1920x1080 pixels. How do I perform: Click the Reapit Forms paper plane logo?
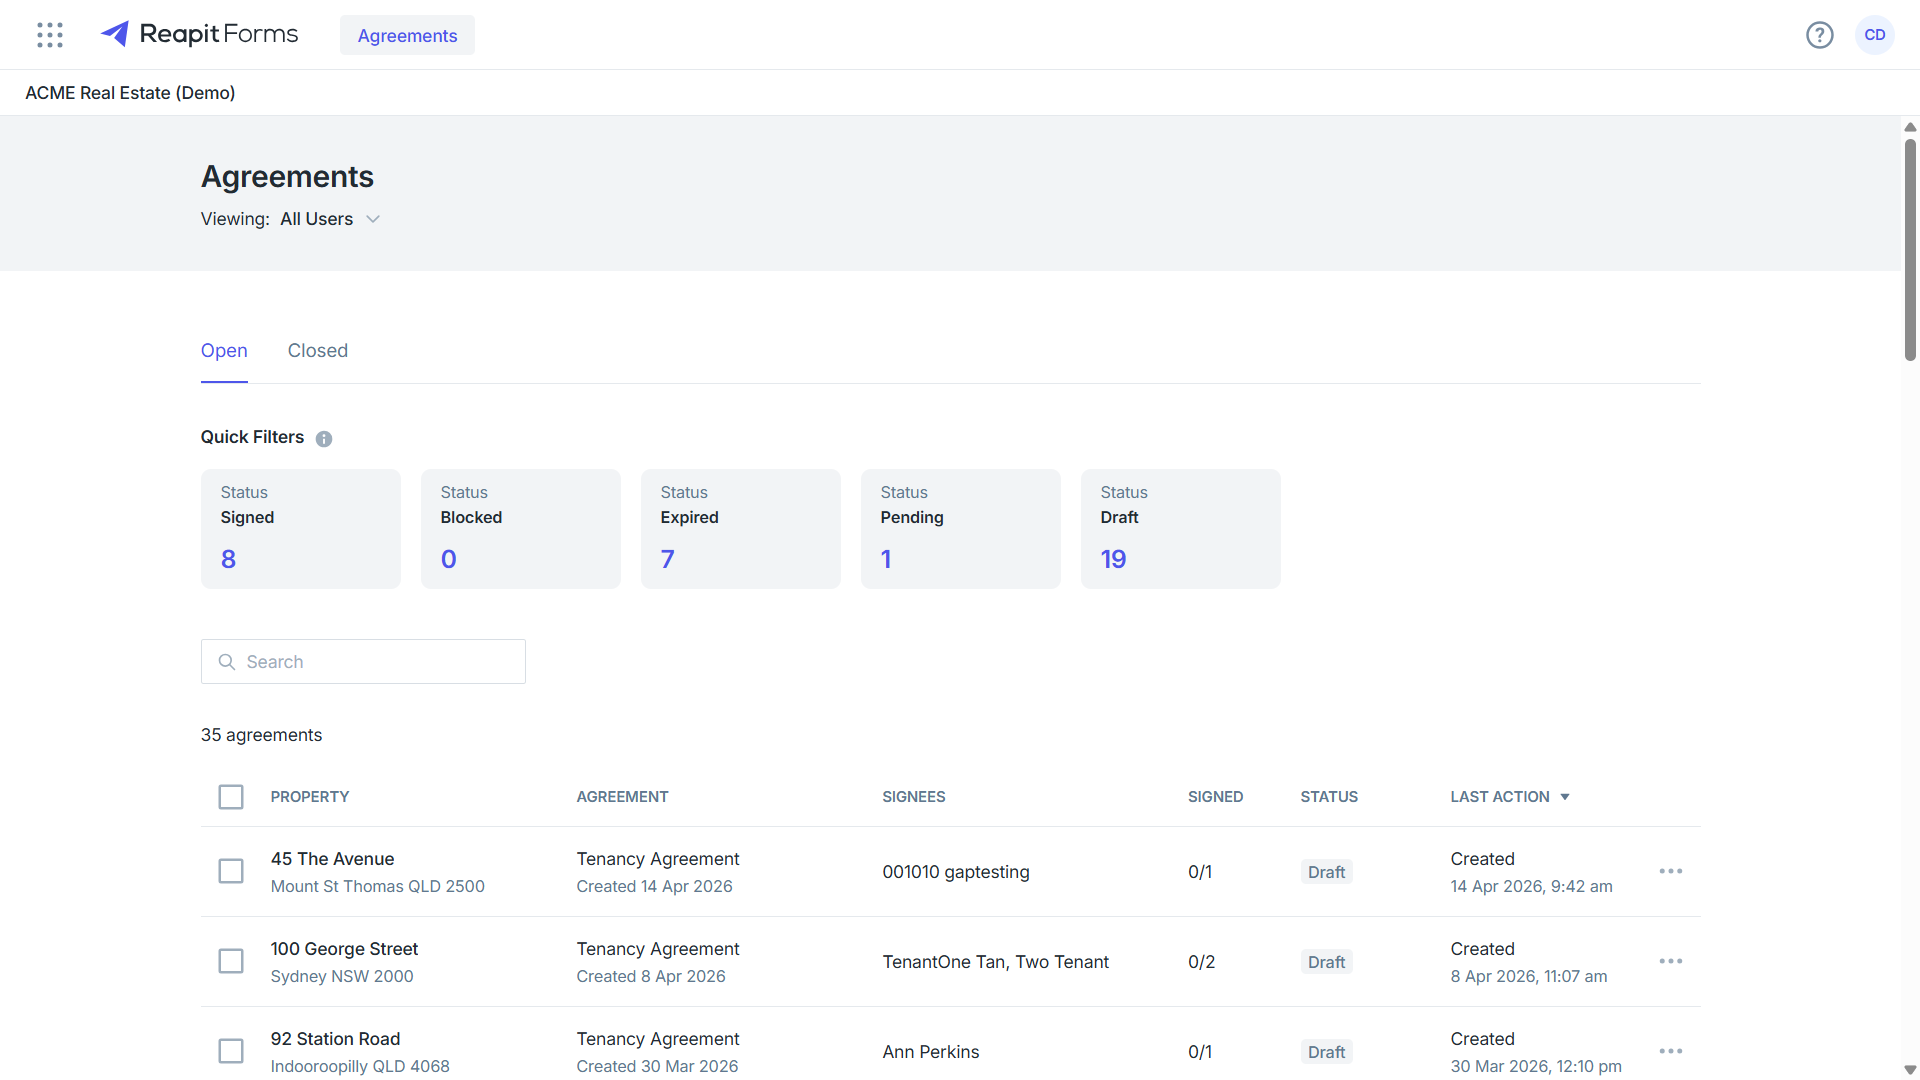click(x=115, y=34)
